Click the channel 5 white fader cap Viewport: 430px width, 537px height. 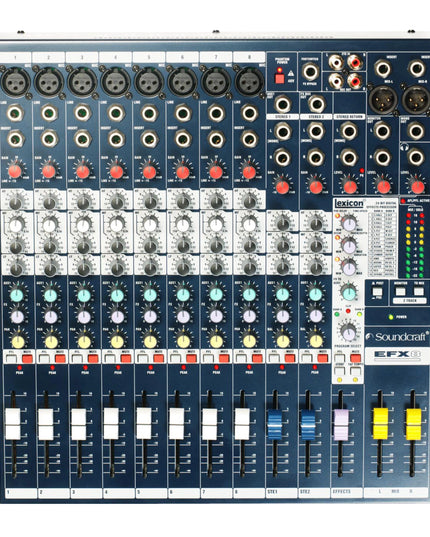pyautogui.click(x=144, y=423)
